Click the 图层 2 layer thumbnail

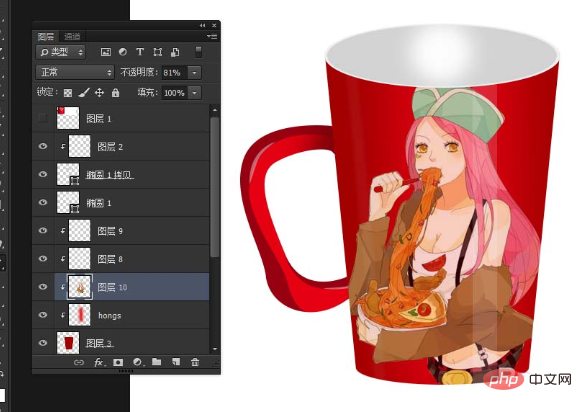79,146
